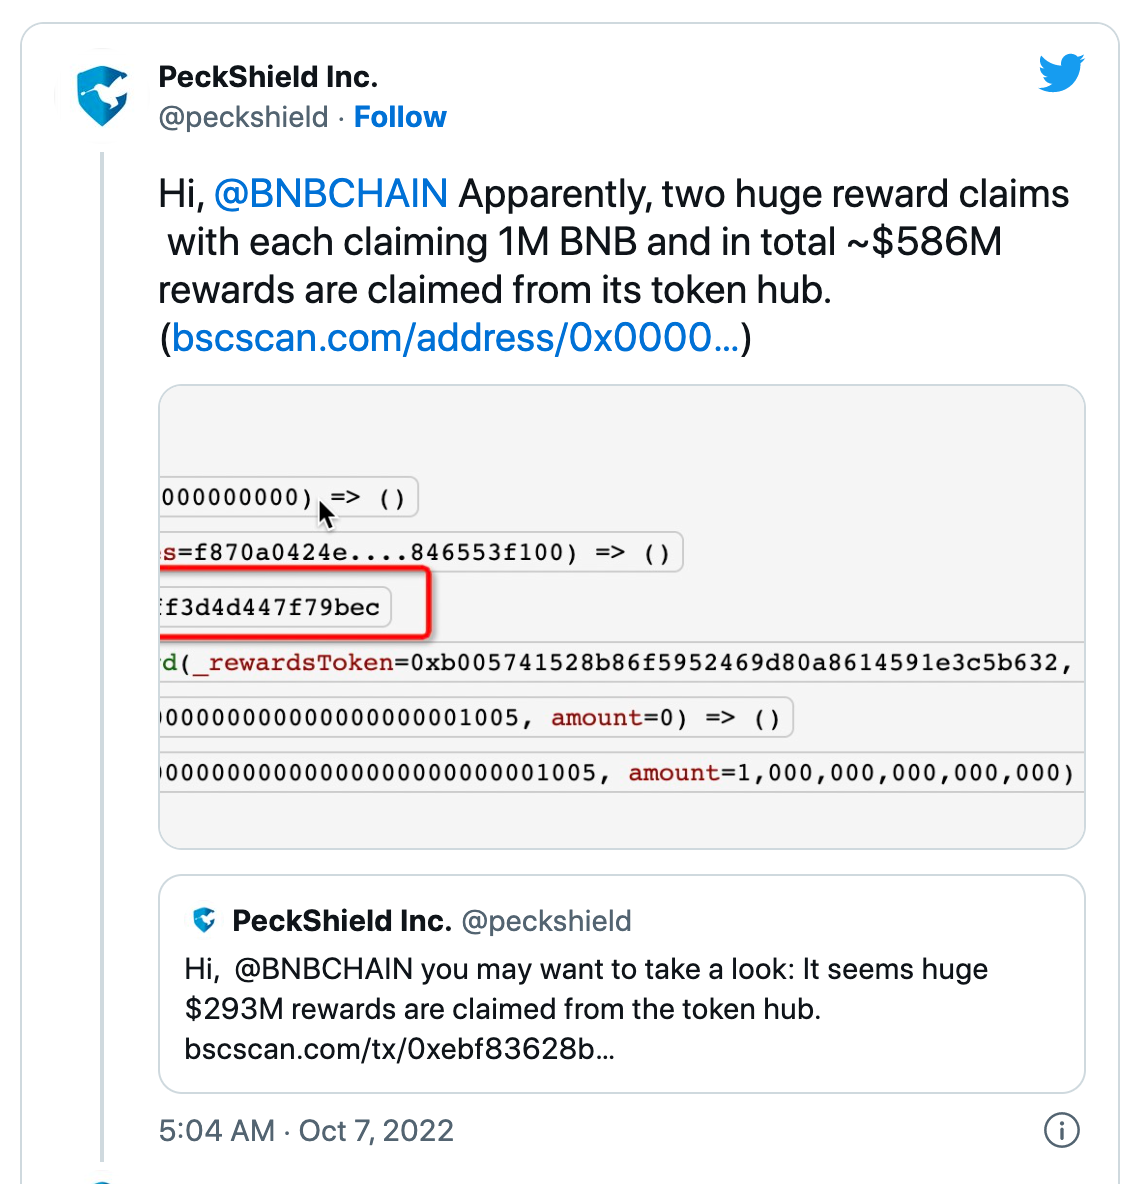This screenshot has height=1184, width=1128.
Task: Click the quoted tweet's PeckShield Inc. name
Action: [x=342, y=920]
